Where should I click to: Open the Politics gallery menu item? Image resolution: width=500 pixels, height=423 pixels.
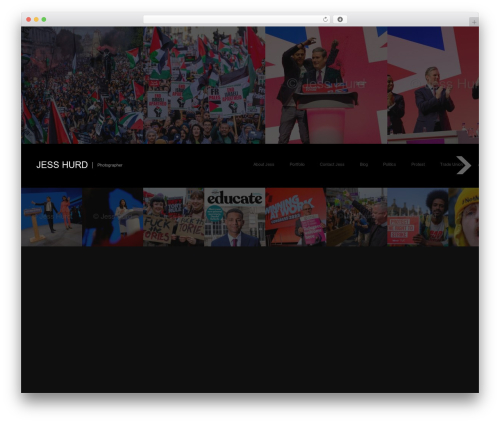pos(389,164)
